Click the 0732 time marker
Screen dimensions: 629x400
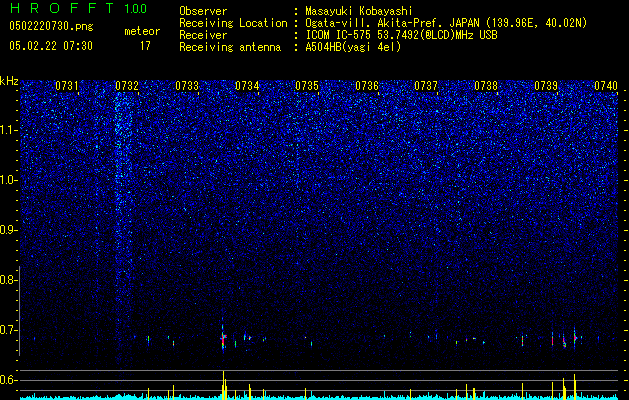pyautogui.click(x=127, y=86)
